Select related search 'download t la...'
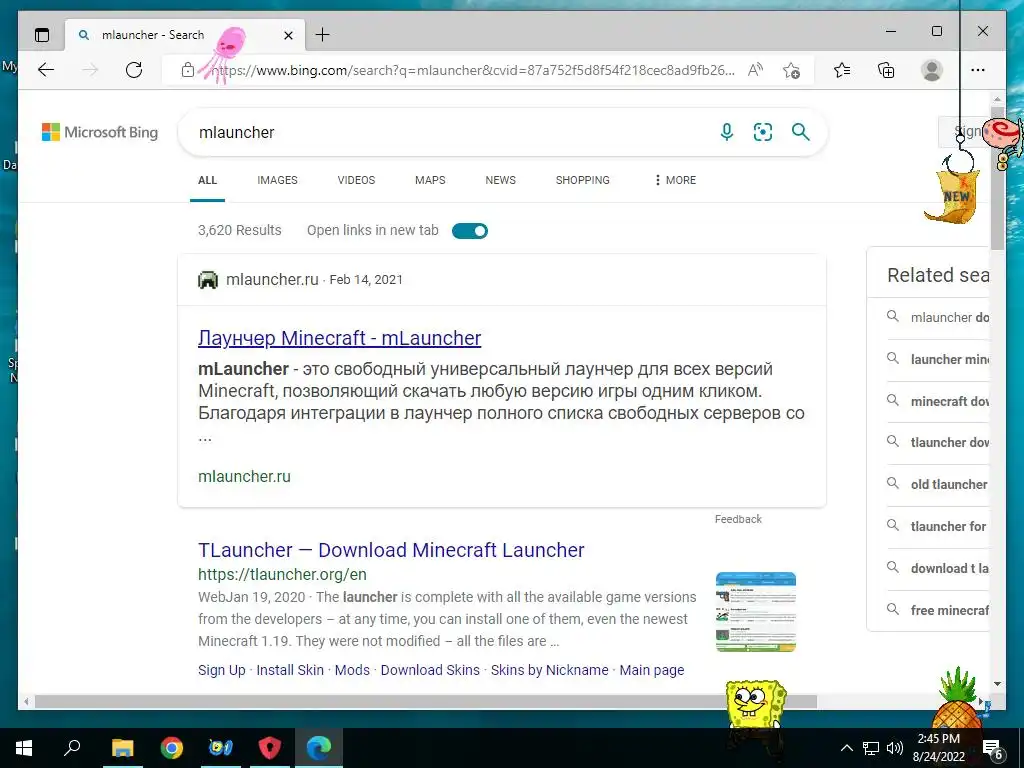This screenshot has height=768, width=1024. [937, 568]
